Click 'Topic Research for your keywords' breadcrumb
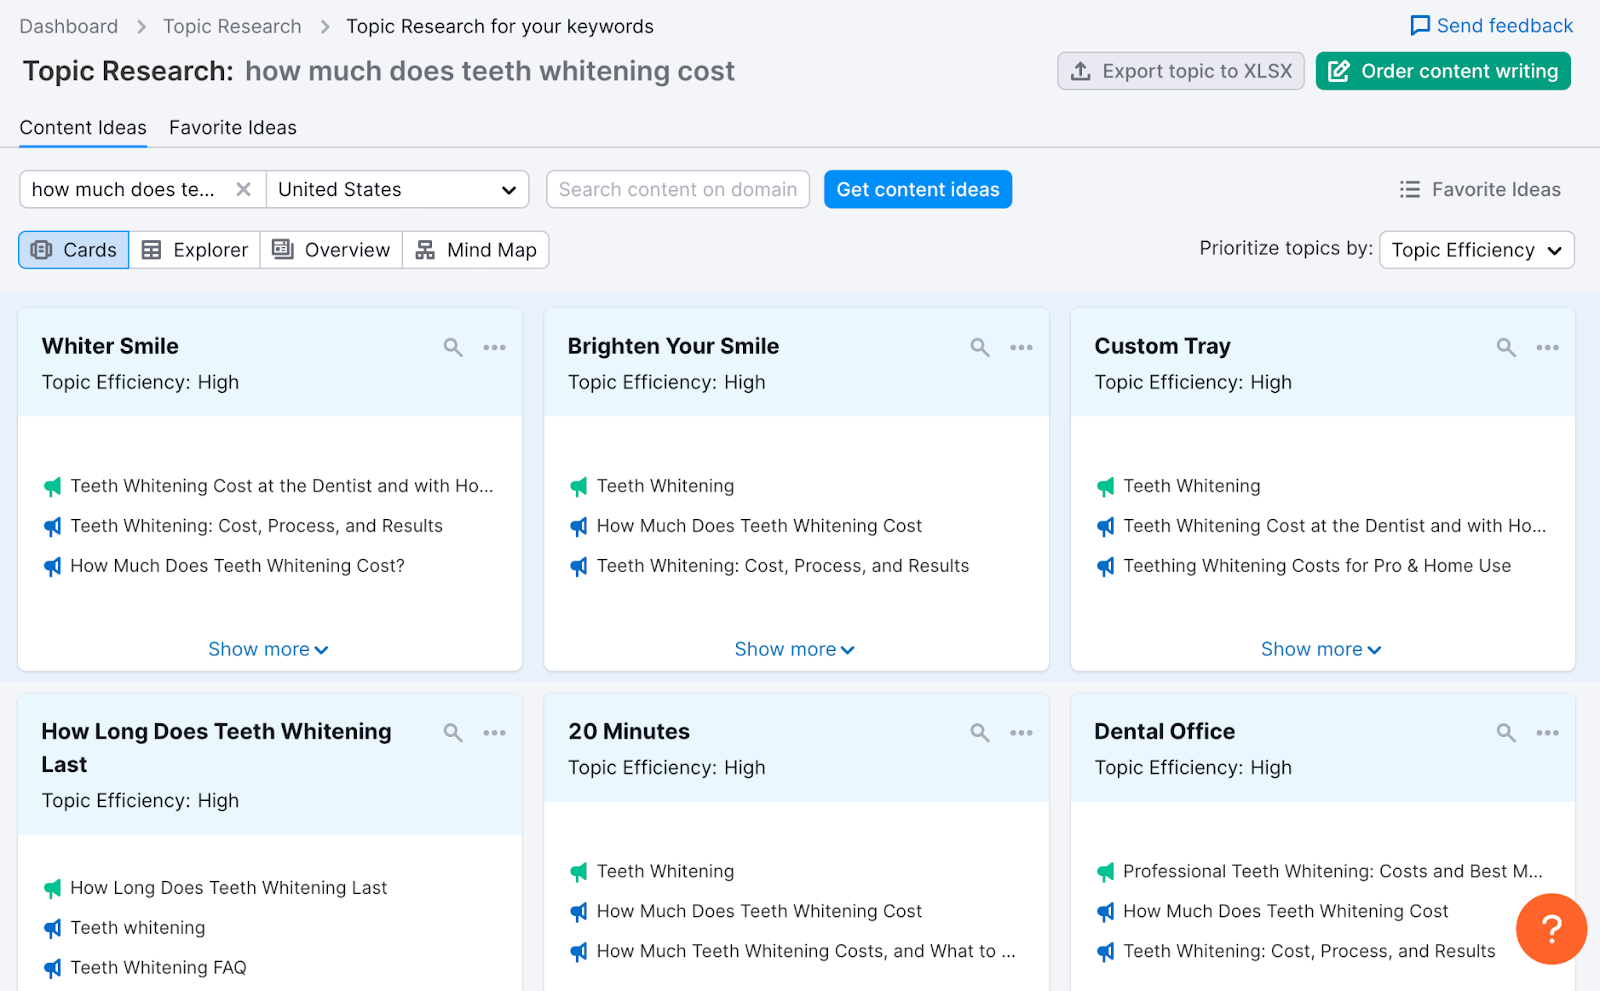This screenshot has width=1600, height=991. tap(500, 27)
